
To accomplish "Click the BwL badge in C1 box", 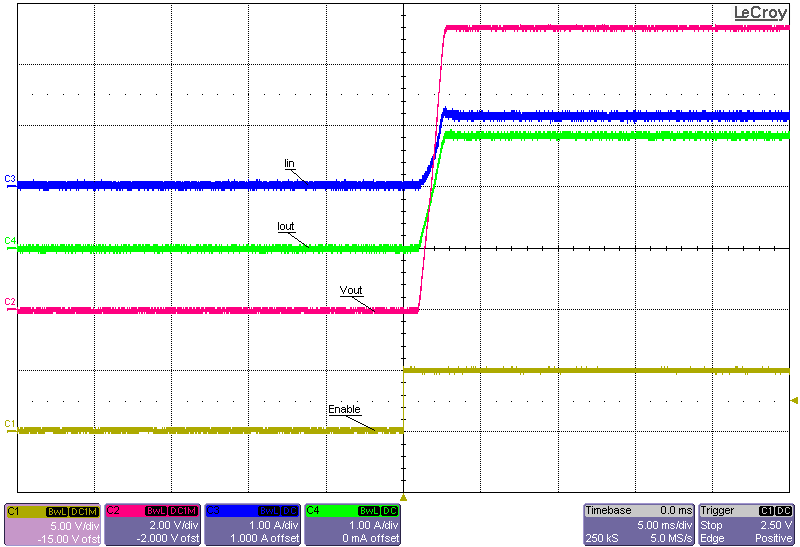I will [56, 511].
